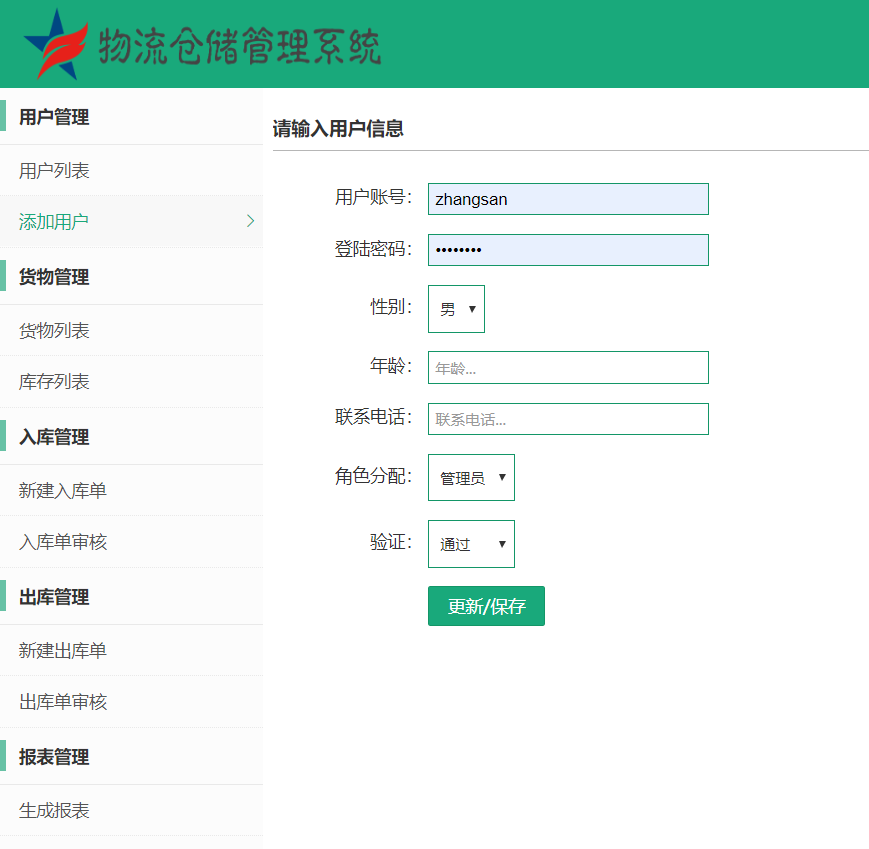Open 出库单审核 page

(131, 702)
